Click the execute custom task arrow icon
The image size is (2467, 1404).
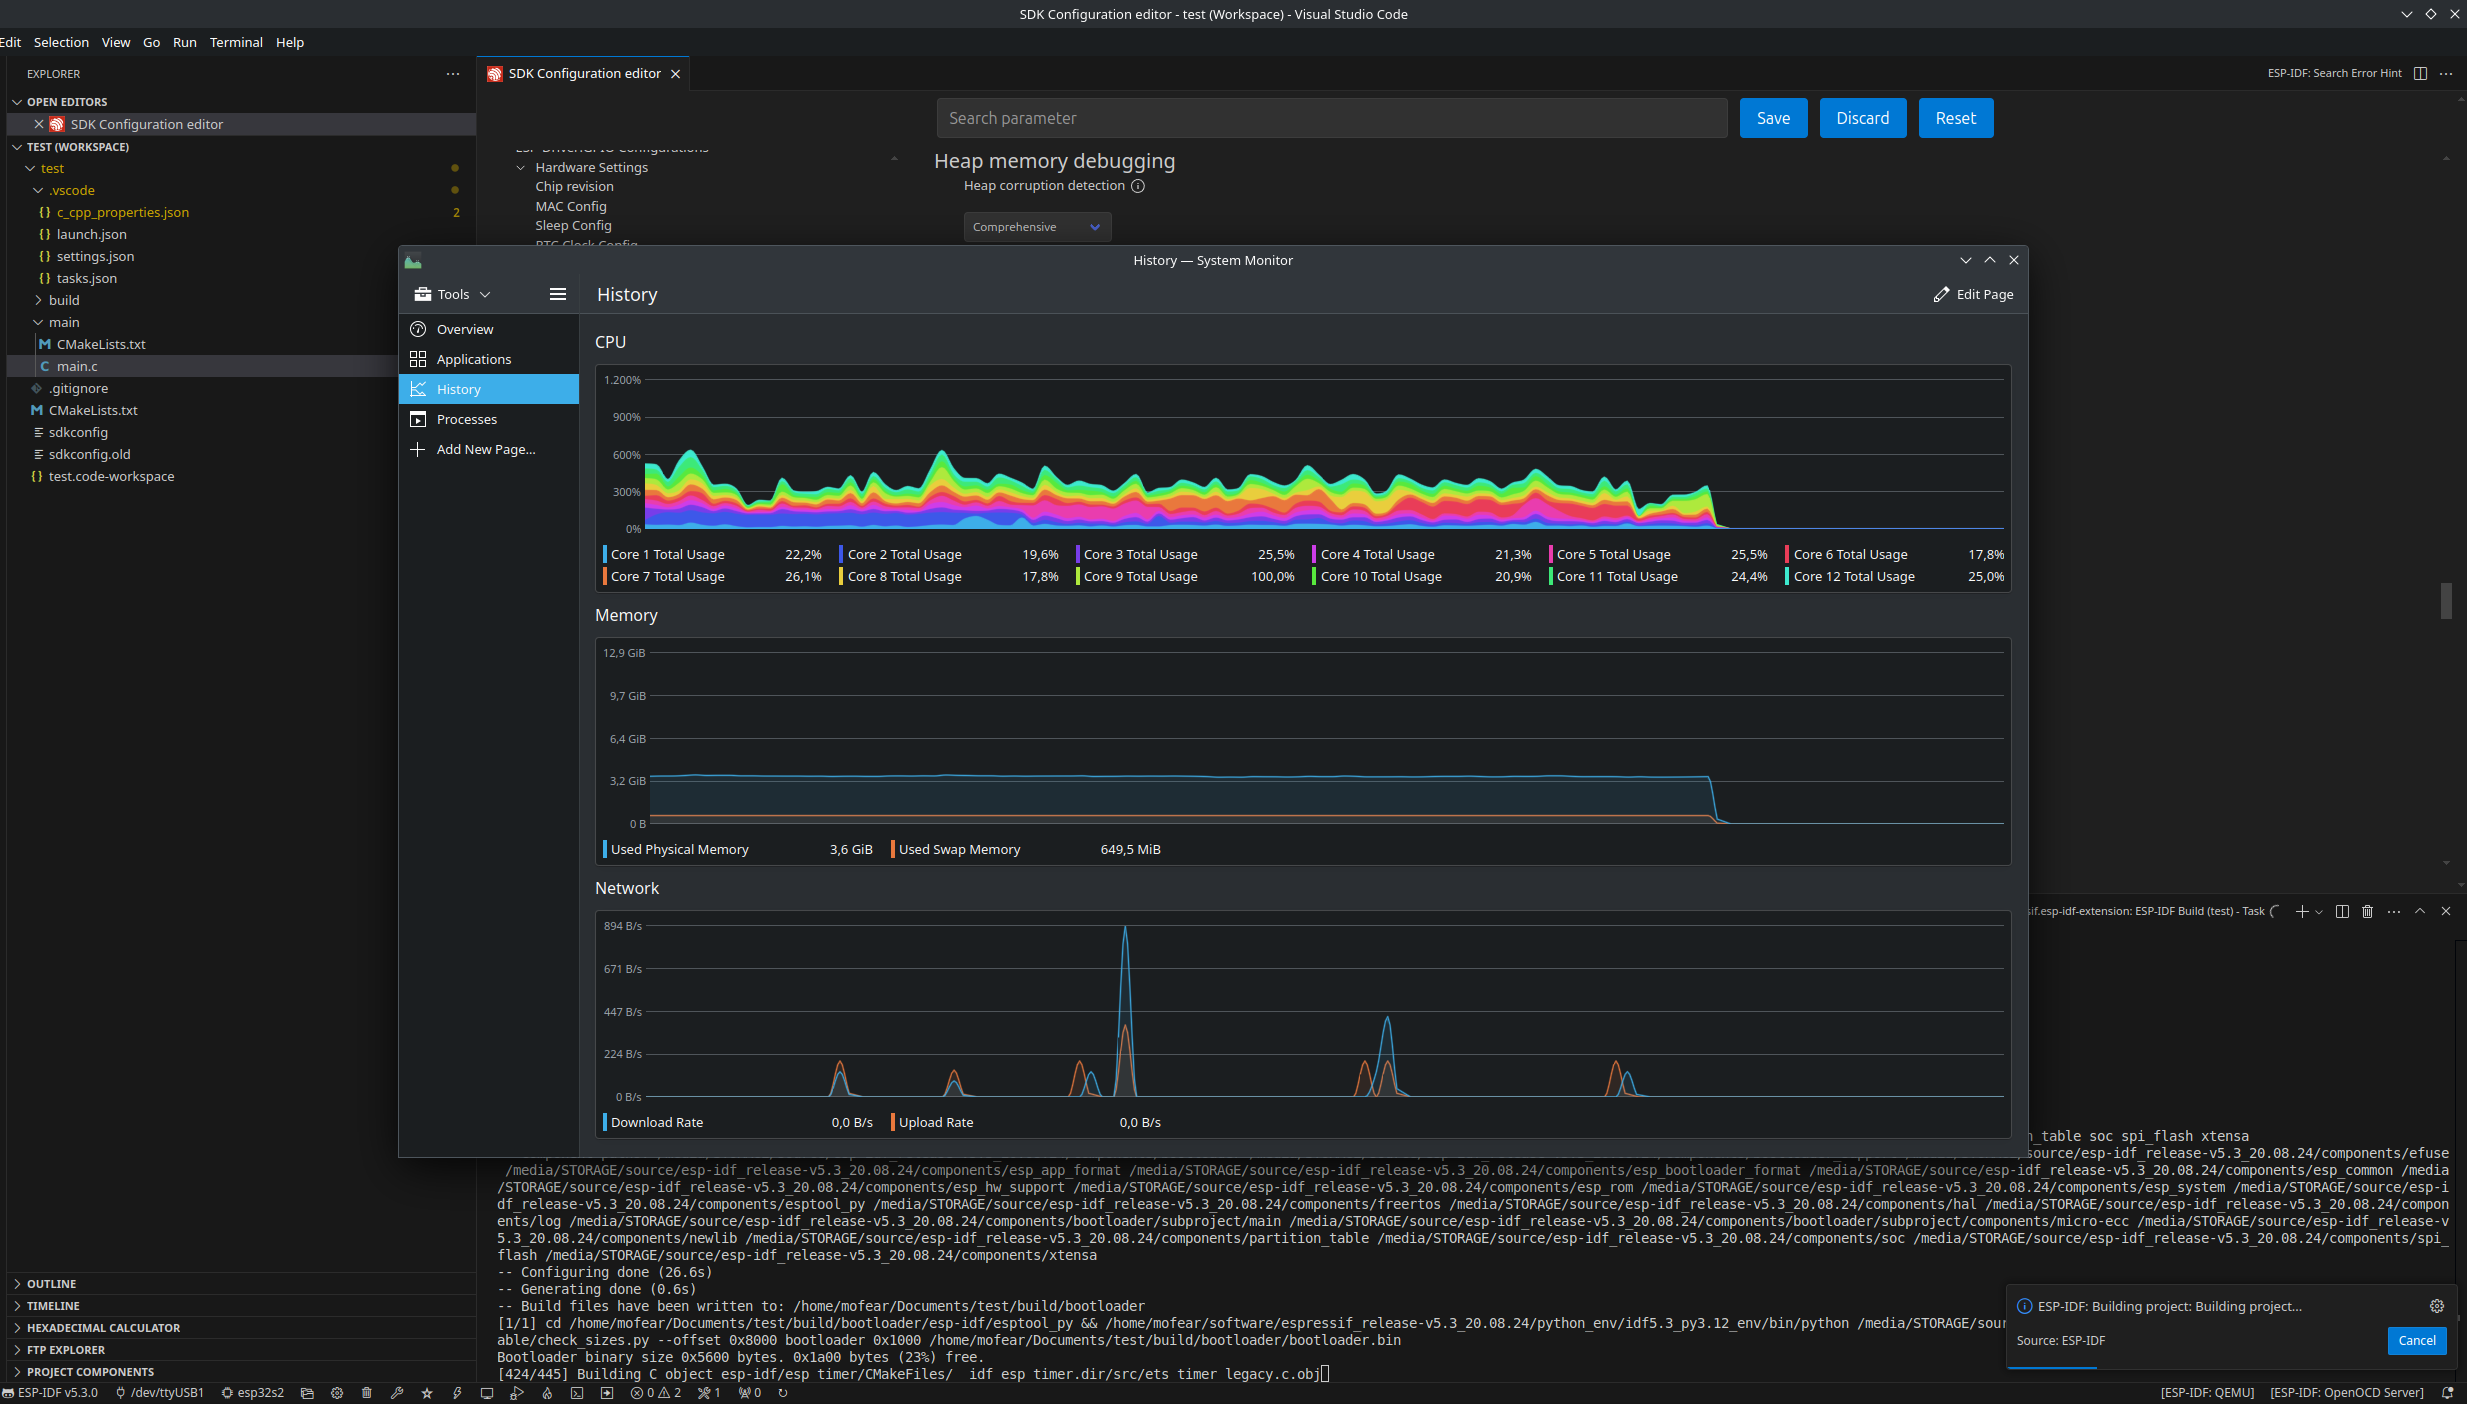click(607, 1392)
